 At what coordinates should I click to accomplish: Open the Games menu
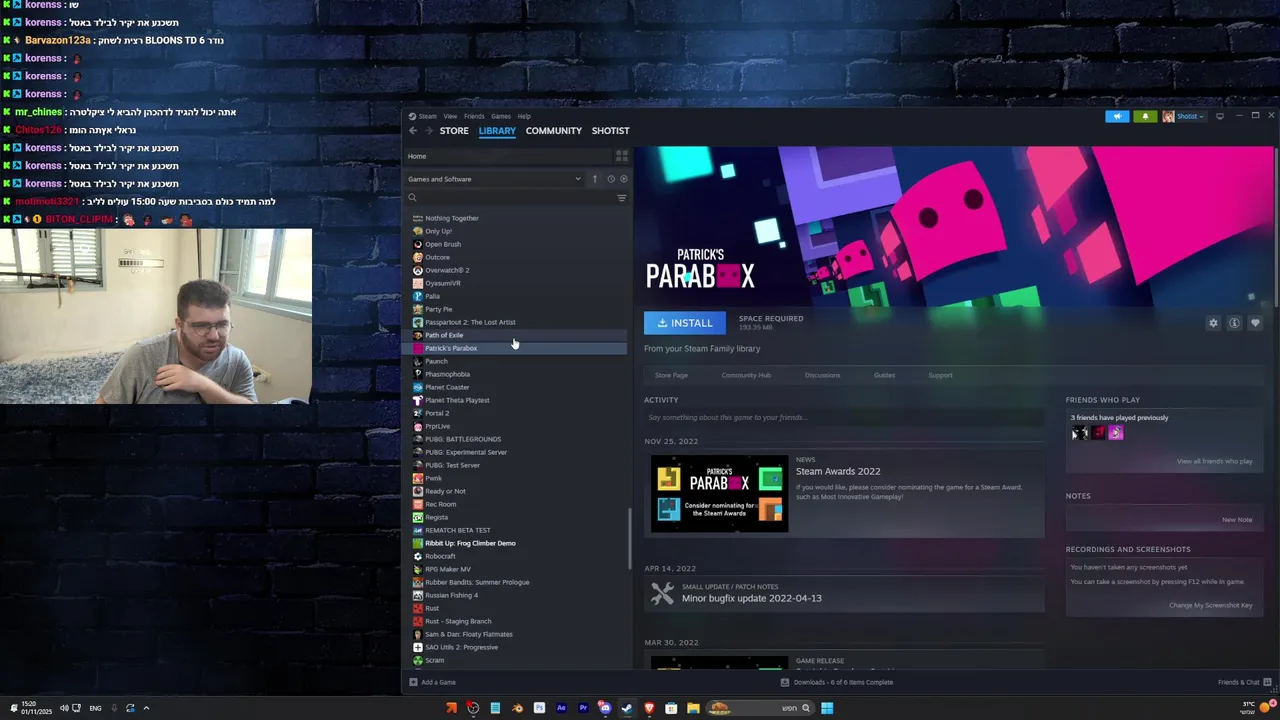coord(501,116)
